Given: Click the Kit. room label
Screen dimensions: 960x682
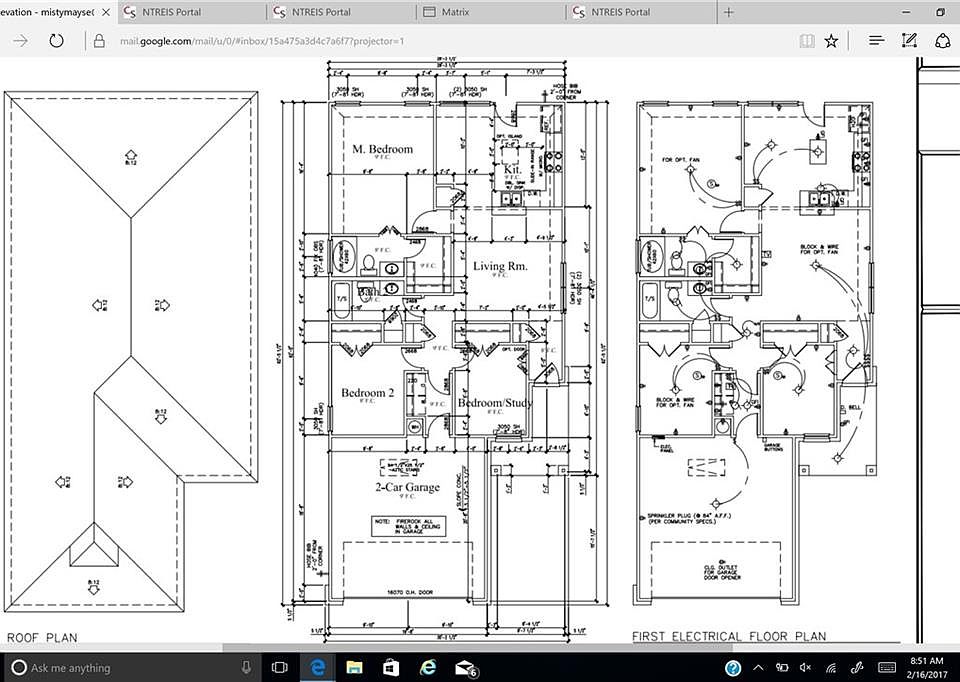Looking at the screenshot, I should click(x=512, y=169).
